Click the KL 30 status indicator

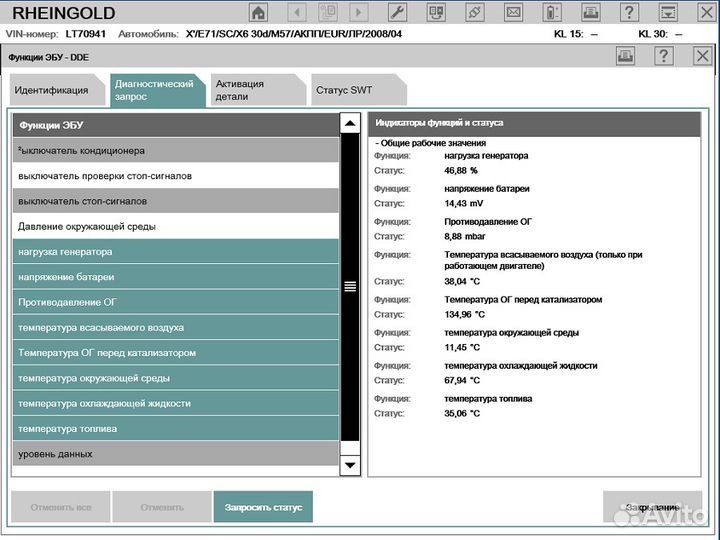[661, 34]
